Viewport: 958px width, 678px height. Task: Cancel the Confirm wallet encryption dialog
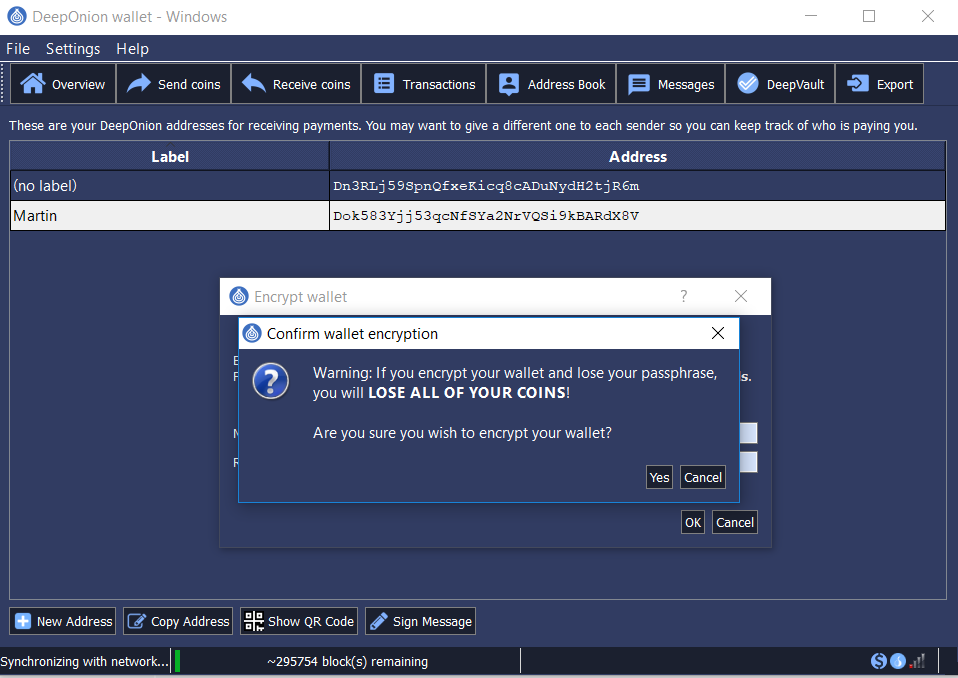coord(703,477)
